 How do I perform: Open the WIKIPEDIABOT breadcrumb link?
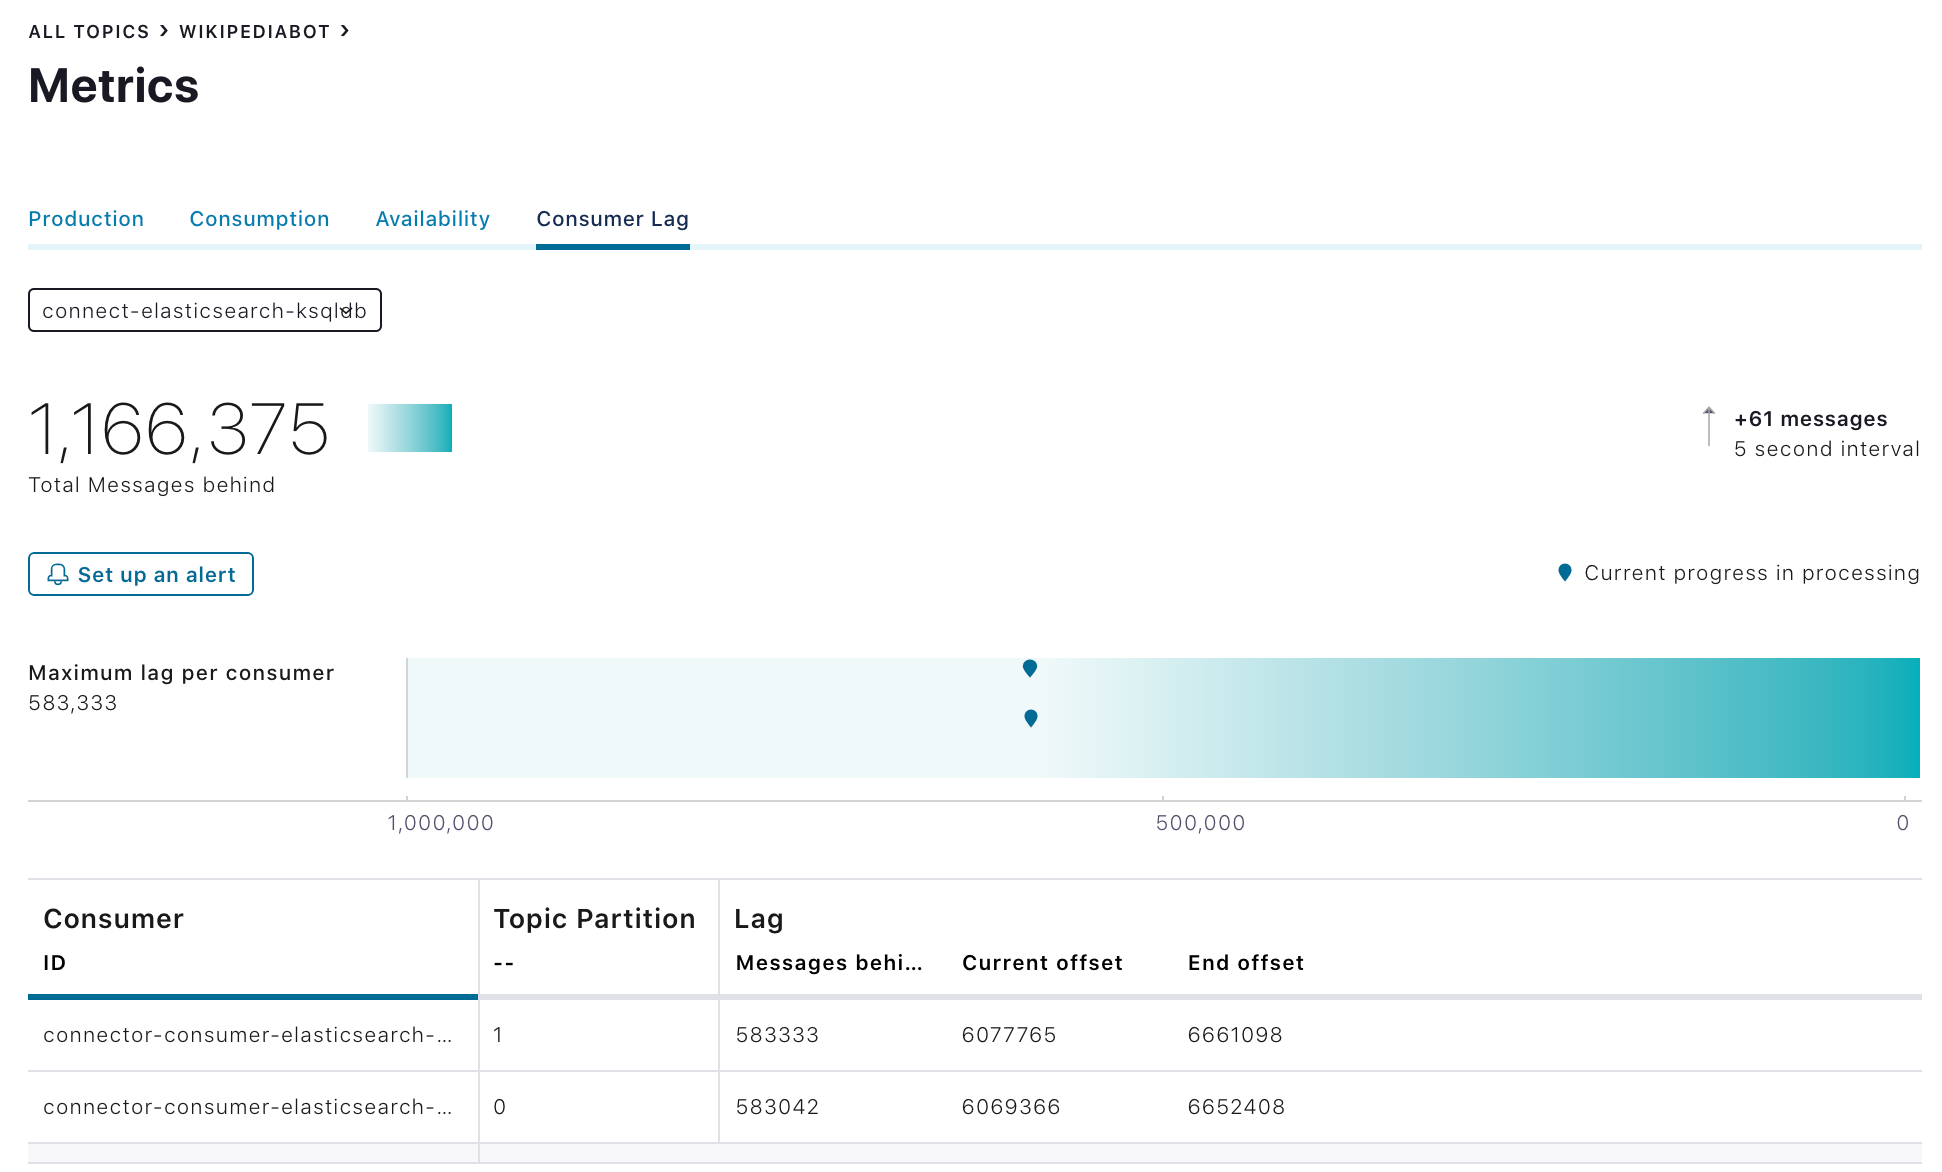click(254, 32)
